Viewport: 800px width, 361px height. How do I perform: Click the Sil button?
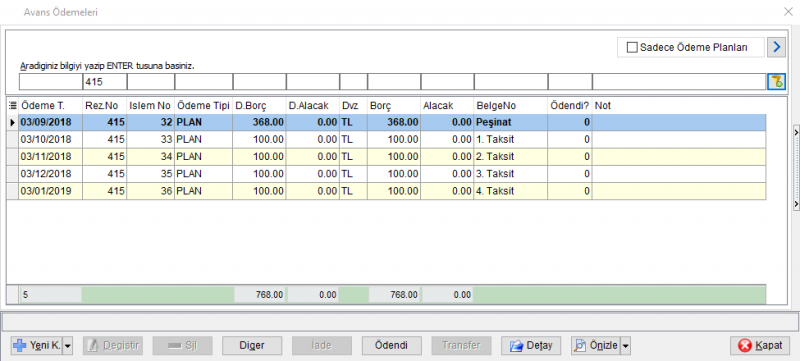[183, 345]
